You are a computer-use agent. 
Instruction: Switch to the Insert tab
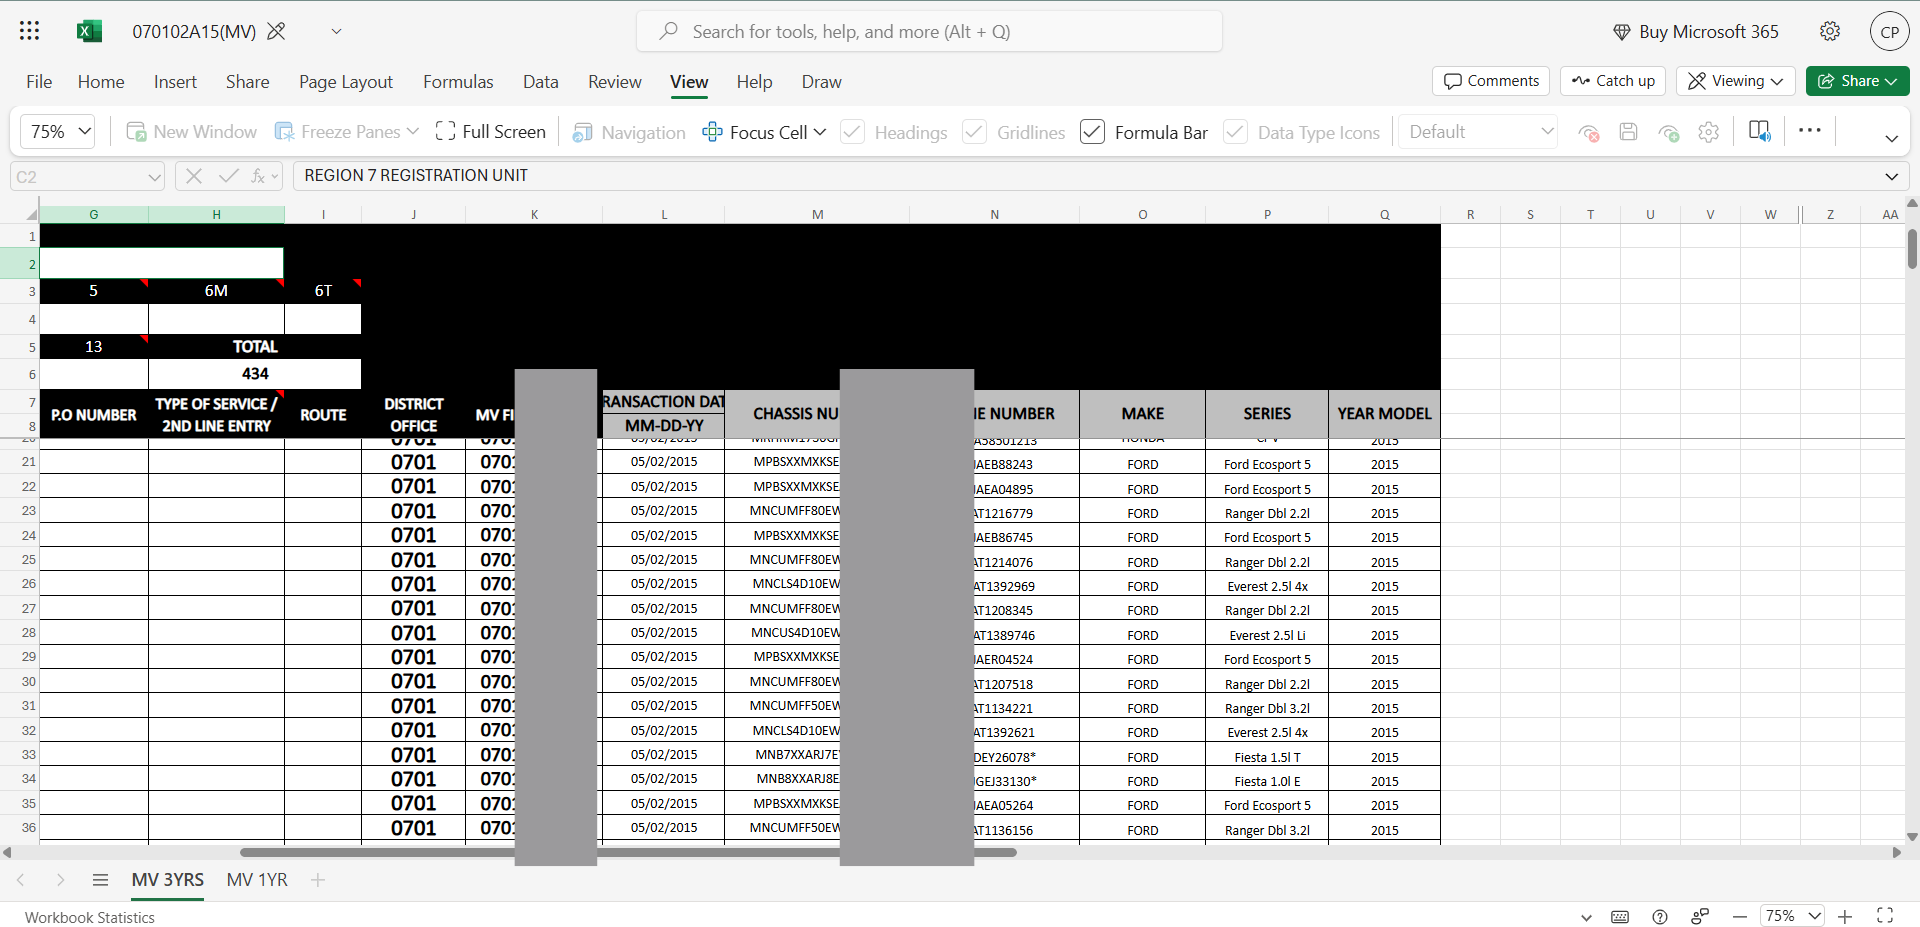coord(175,82)
